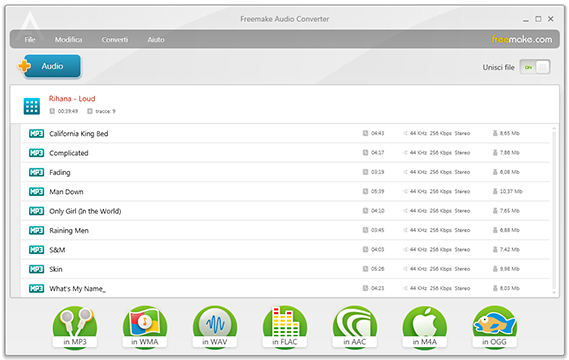Toggle the Unisci file switch

click(x=535, y=67)
